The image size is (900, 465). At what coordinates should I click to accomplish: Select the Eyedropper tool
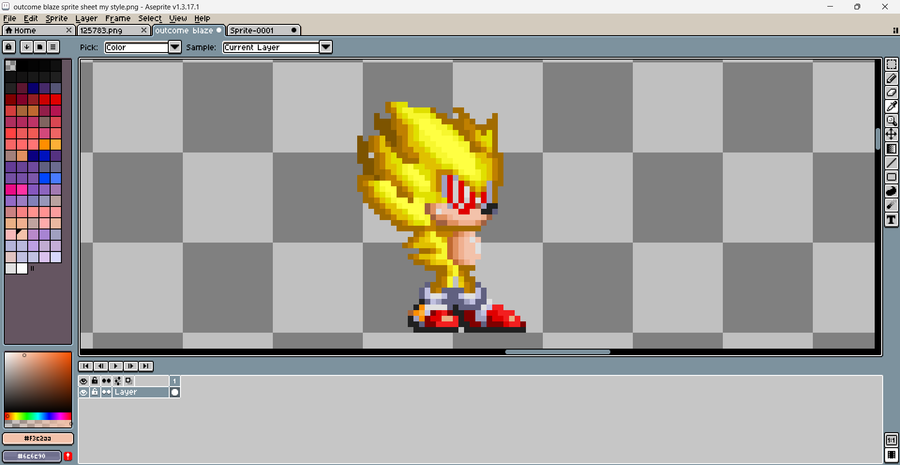(x=891, y=106)
